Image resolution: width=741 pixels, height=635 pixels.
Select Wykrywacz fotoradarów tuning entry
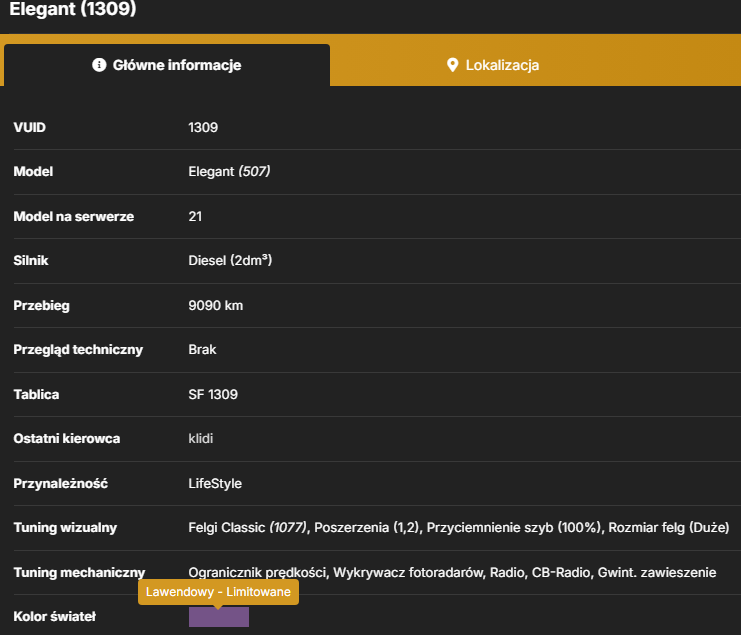tap(409, 573)
